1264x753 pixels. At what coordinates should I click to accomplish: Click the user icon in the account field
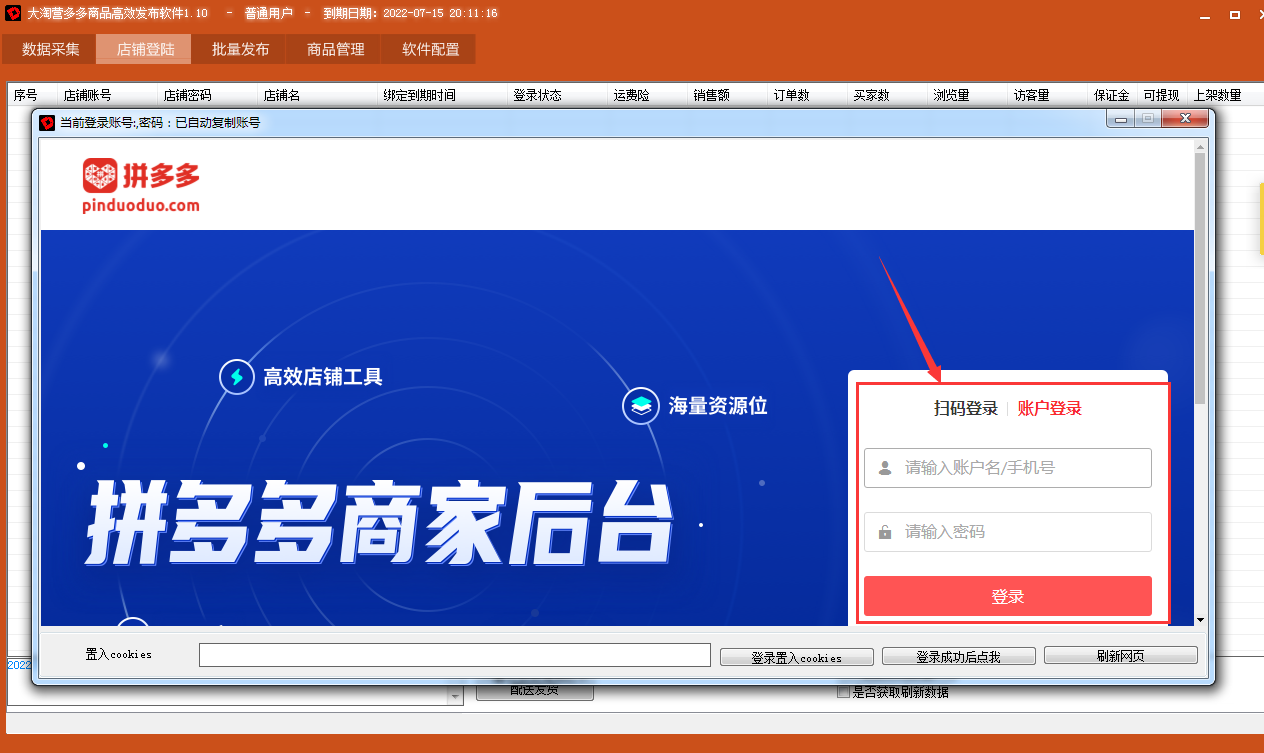tap(885, 467)
